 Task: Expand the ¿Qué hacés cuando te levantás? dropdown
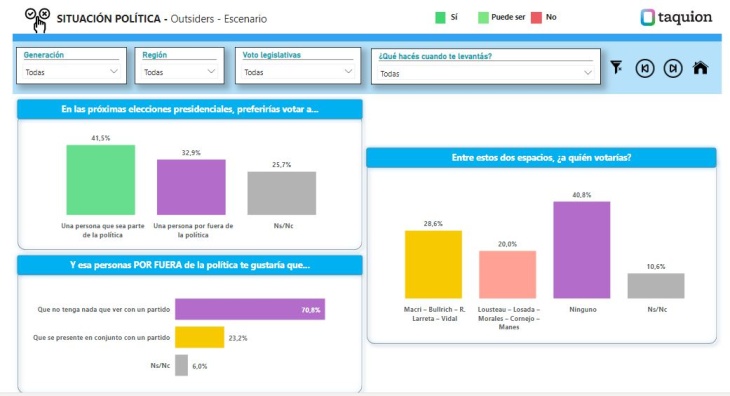coord(486,74)
